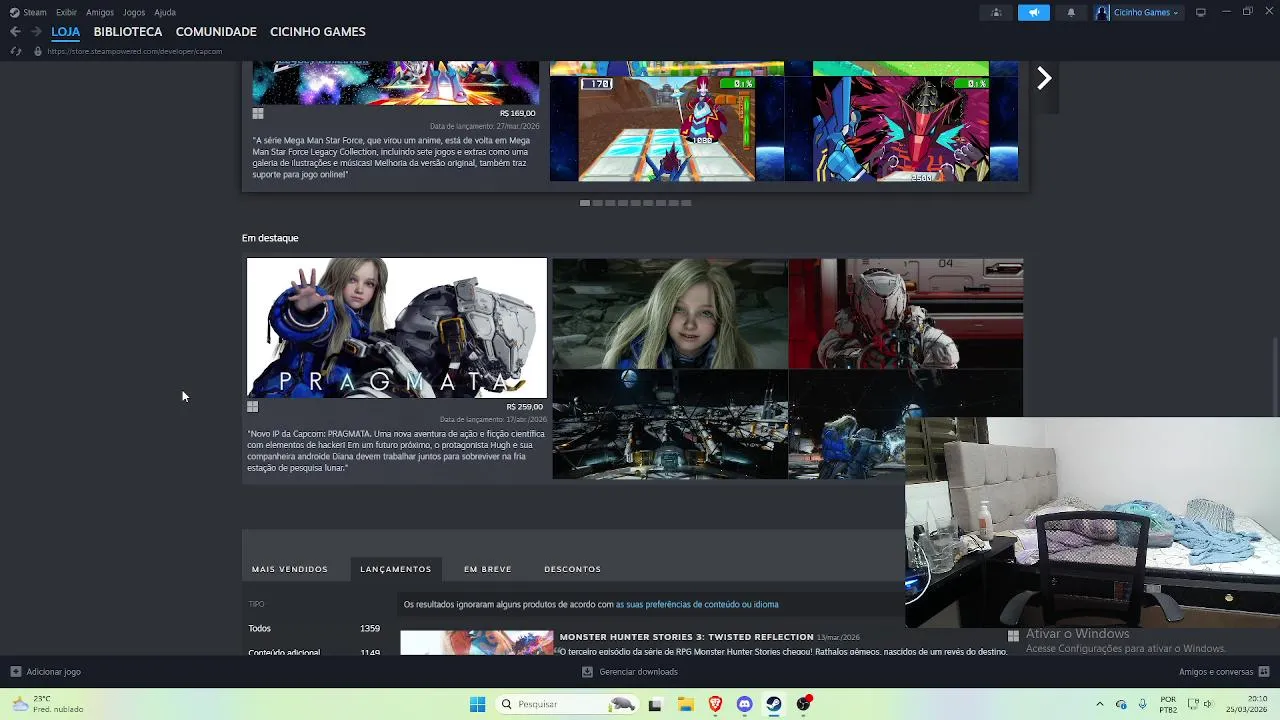Open the Mega Man screenshot with the red armored character

point(902,128)
